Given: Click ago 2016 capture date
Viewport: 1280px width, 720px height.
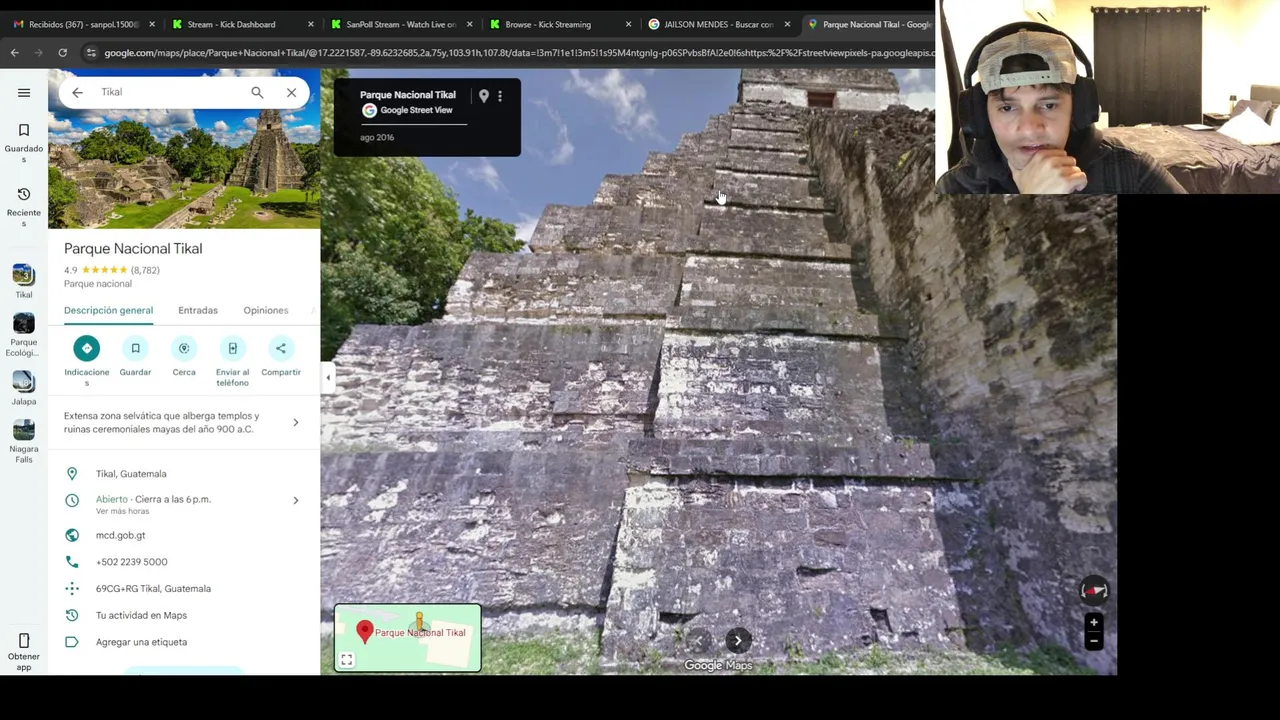Looking at the screenshot, I should [377, 137].
